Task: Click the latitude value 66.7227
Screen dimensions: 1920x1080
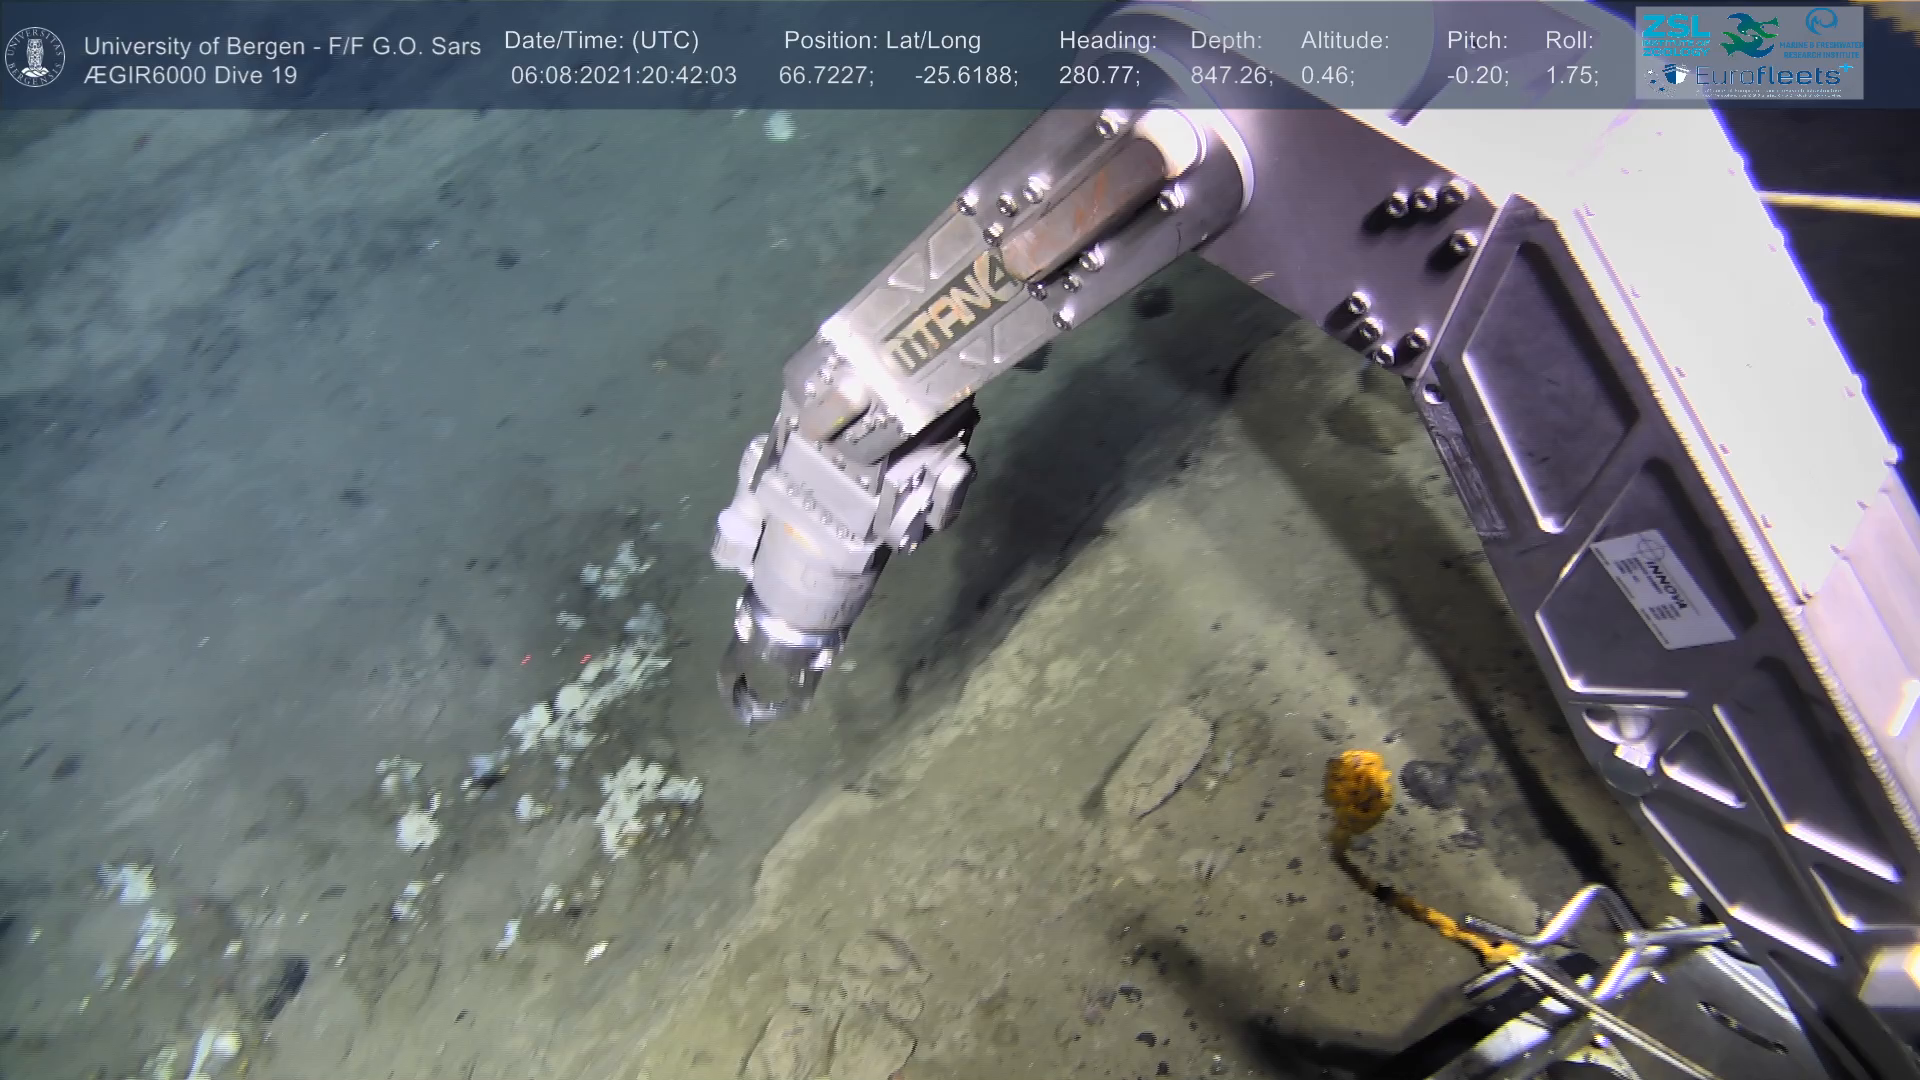Action: pos(825,76)
